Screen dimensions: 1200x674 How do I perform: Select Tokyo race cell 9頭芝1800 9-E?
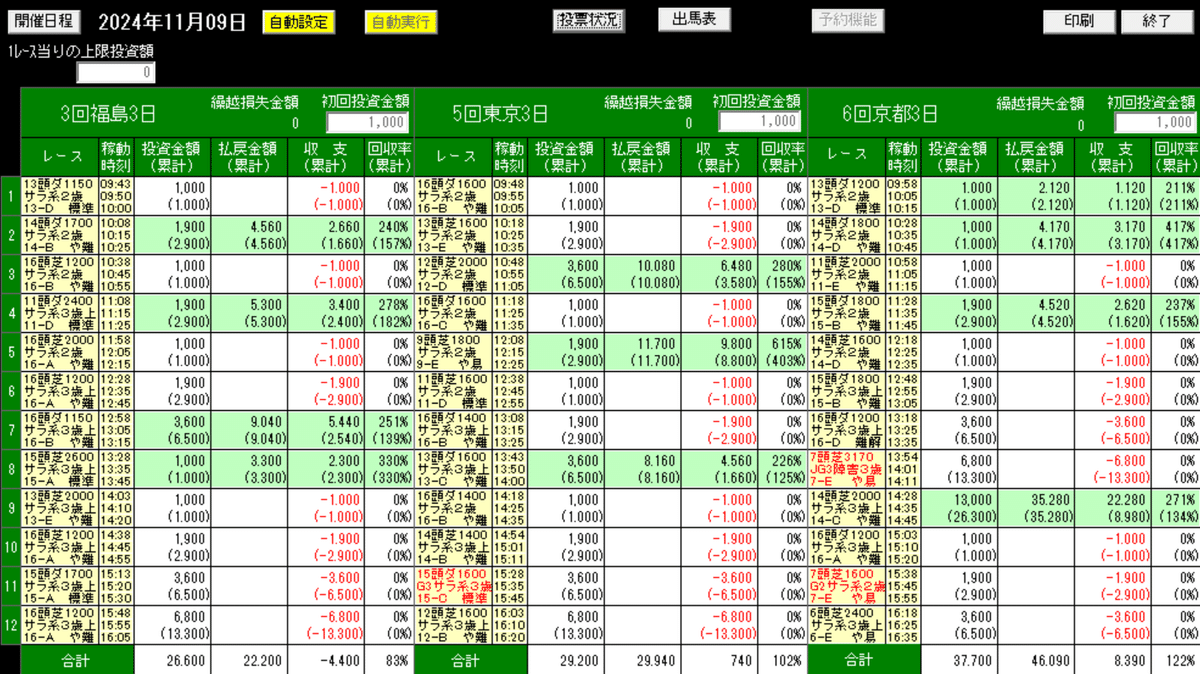pyautogui.click(x=453, y=351)
